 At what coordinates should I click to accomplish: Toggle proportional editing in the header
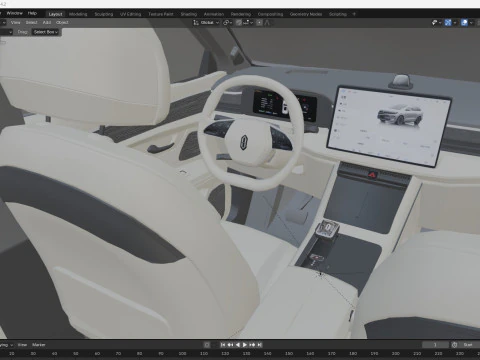pos(259,22)
